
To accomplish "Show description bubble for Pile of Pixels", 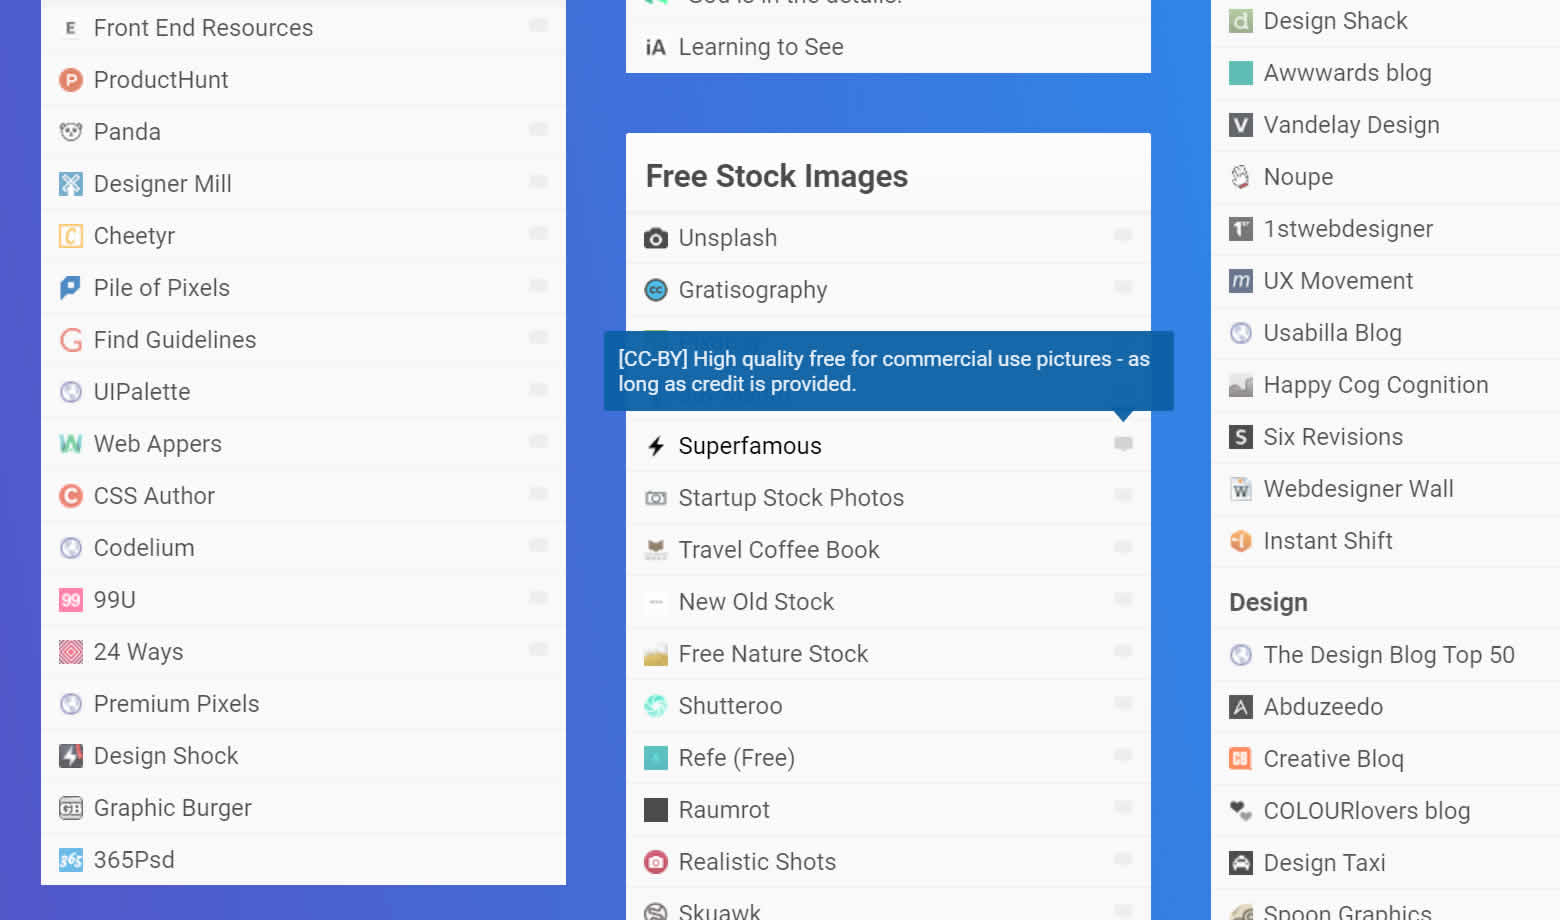I will point(538,286).
